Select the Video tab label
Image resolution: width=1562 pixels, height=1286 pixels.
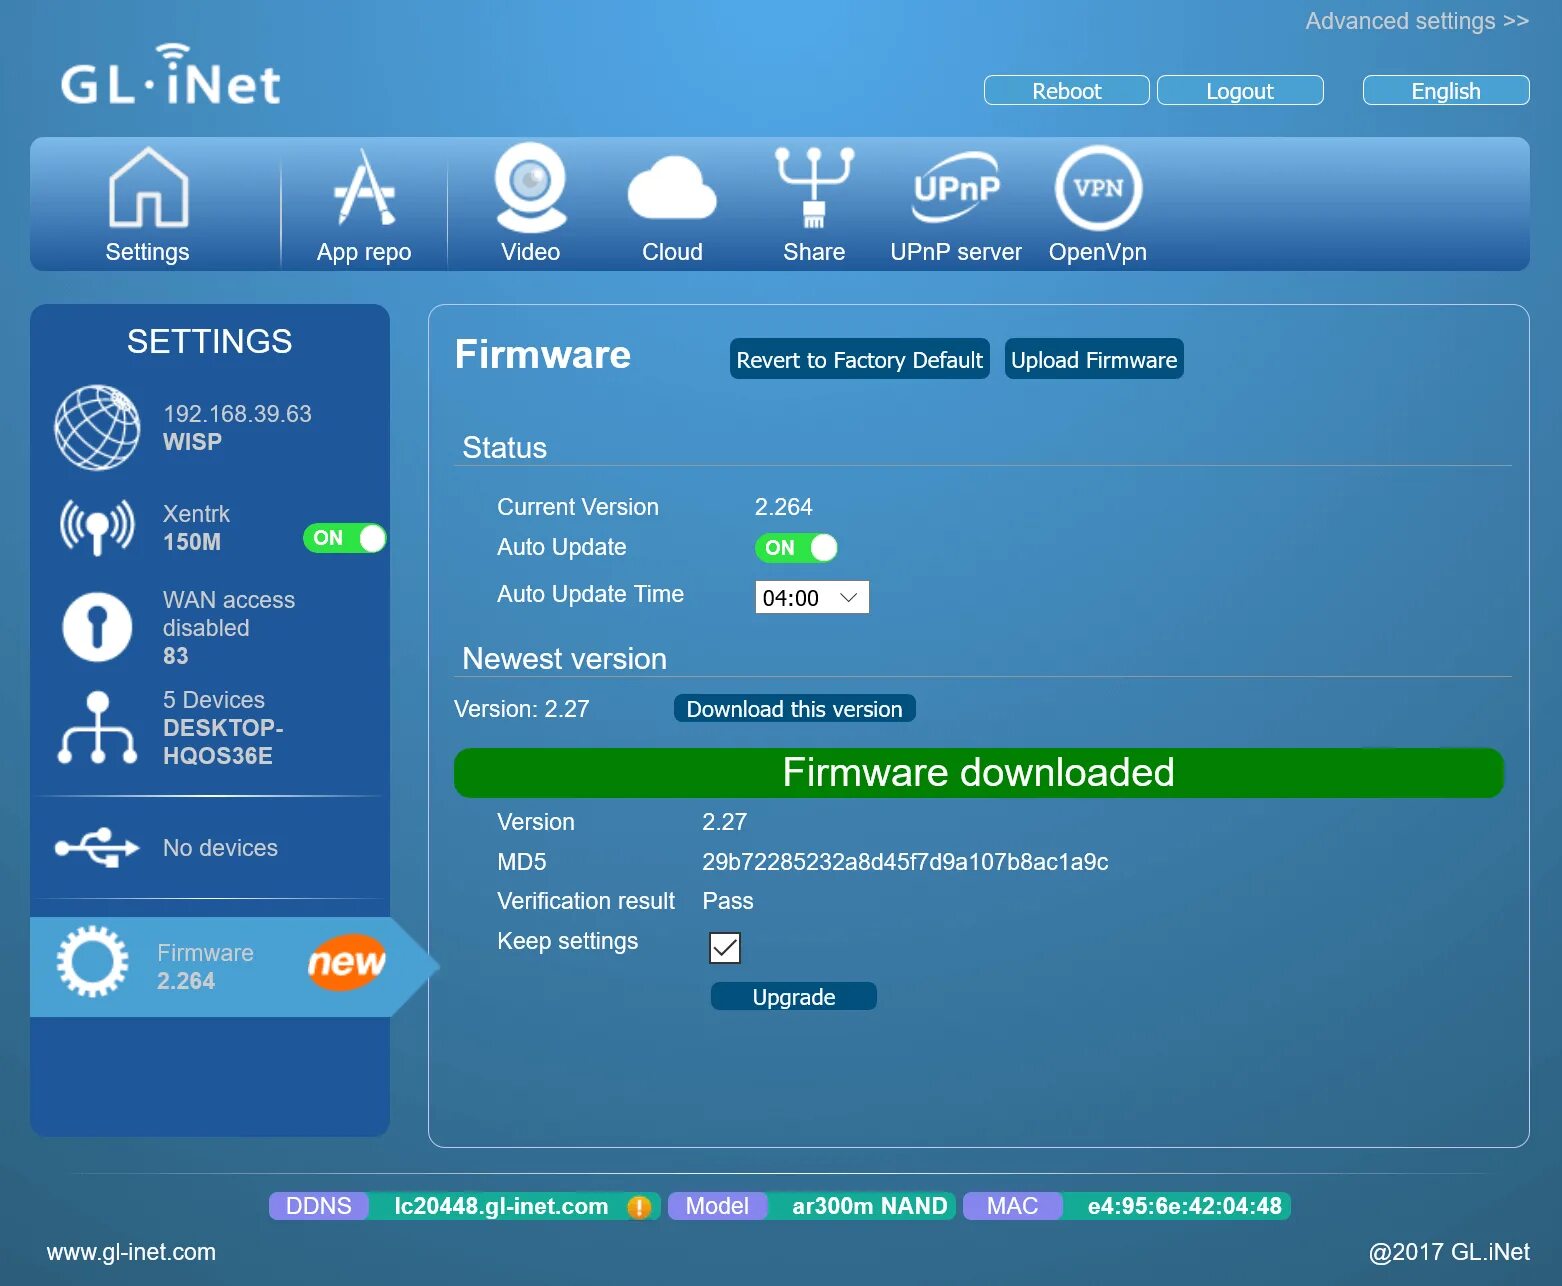click(531, 252)
